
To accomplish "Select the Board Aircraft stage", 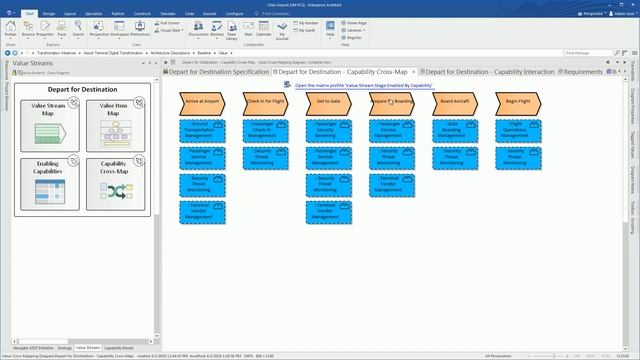I will tap(455, 104).
